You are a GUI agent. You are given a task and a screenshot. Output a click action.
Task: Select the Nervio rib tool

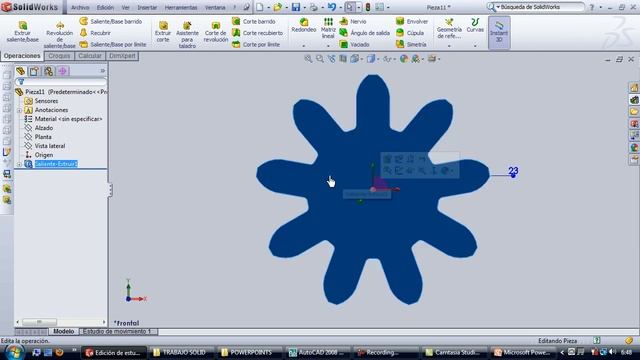click(x=353, y=21)
